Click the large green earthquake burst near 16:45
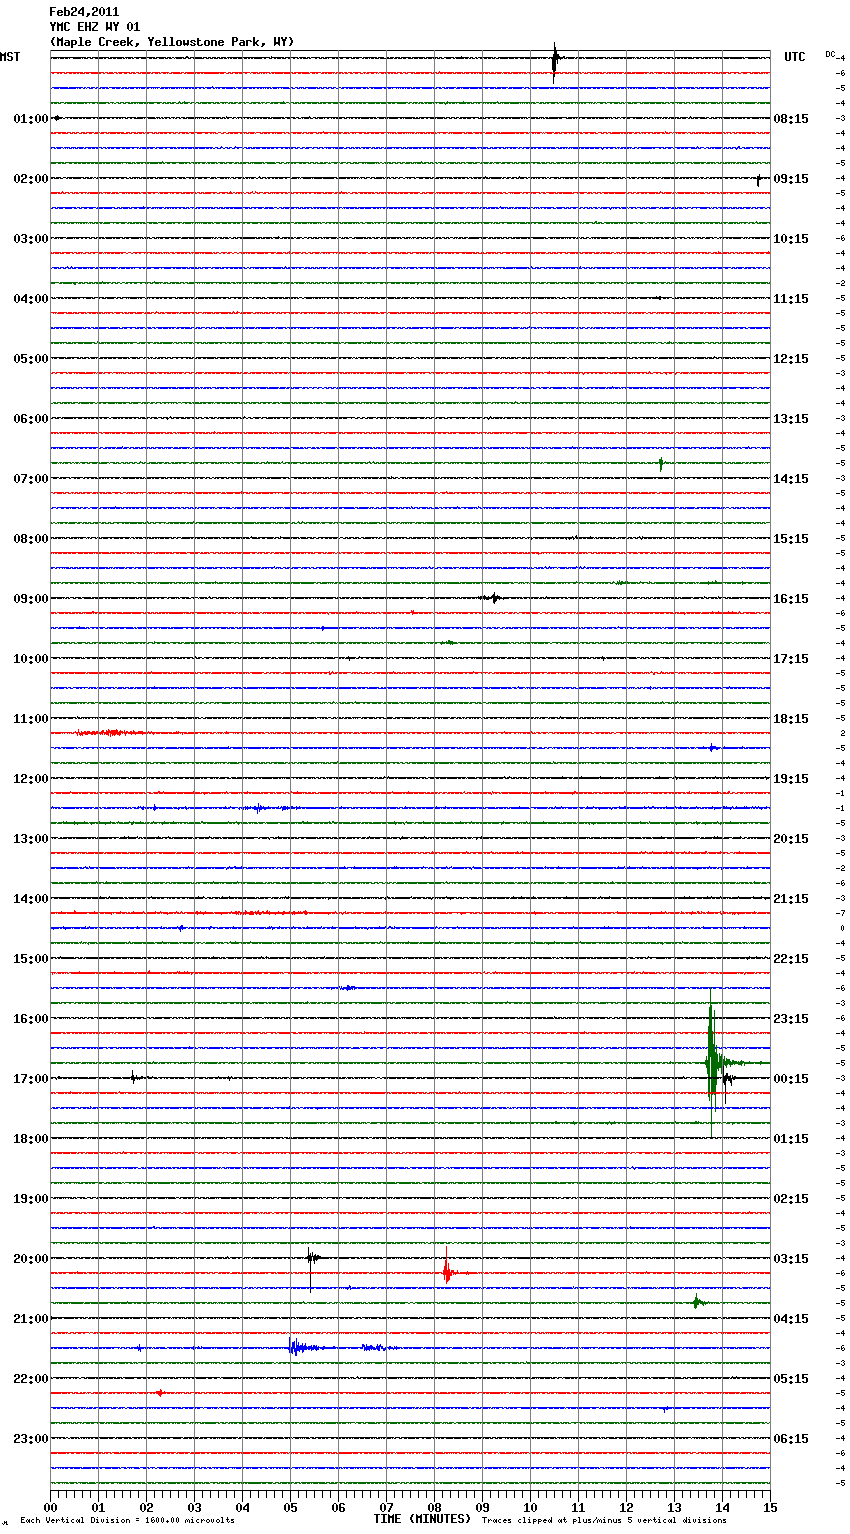850x1534 pixels. (x=713, y=1062)
